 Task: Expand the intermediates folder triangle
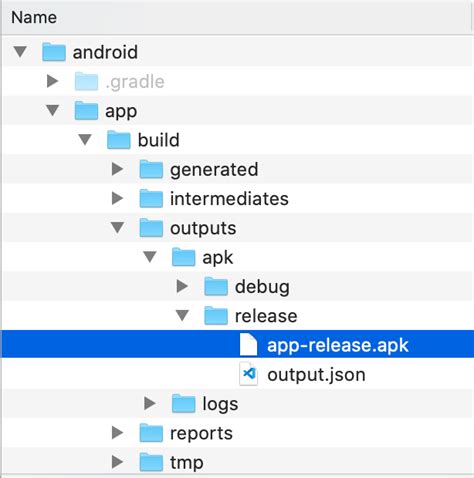(x=117, y=198)
